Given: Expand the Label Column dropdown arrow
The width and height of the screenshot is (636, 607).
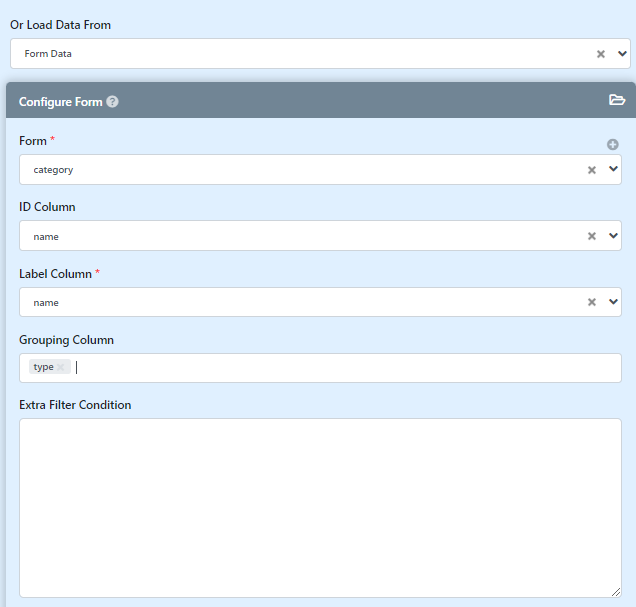Looking at the screenshot, I should point(613,302).
